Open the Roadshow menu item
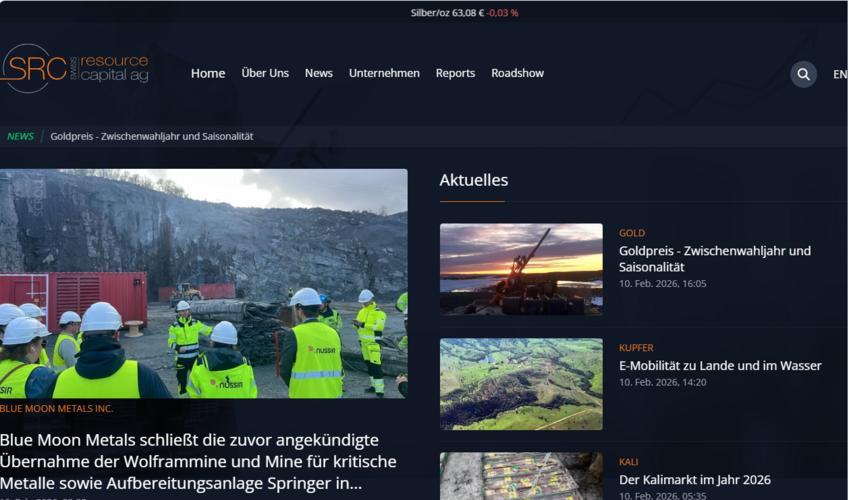This screenshot has width=849, height=500. [x=517, y=73]
